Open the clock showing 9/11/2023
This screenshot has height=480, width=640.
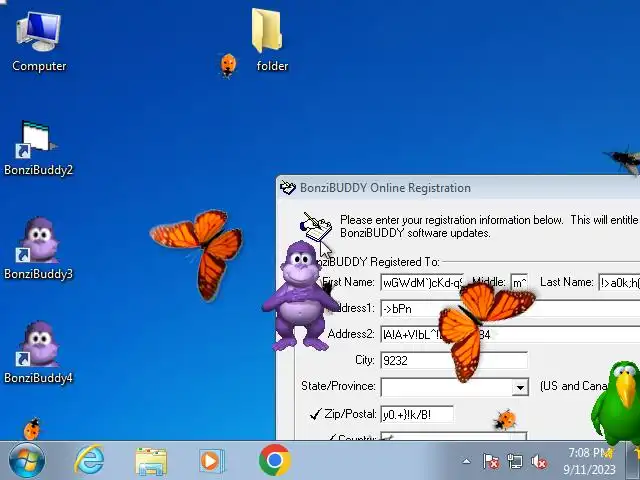coord(589,461)
